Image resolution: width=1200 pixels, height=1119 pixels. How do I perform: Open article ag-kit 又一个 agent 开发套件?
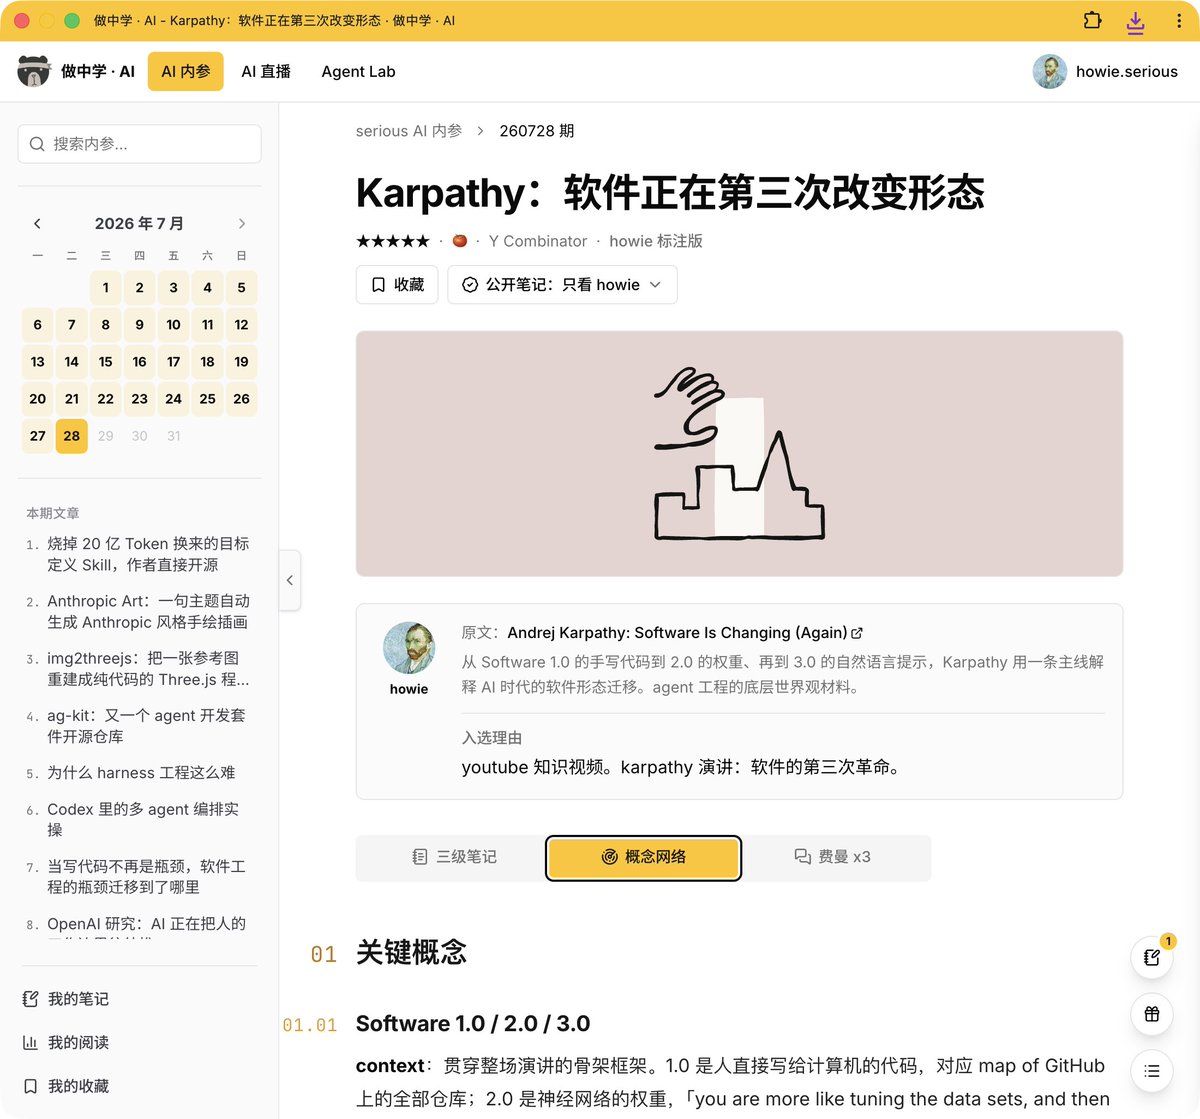pos(146,725)
